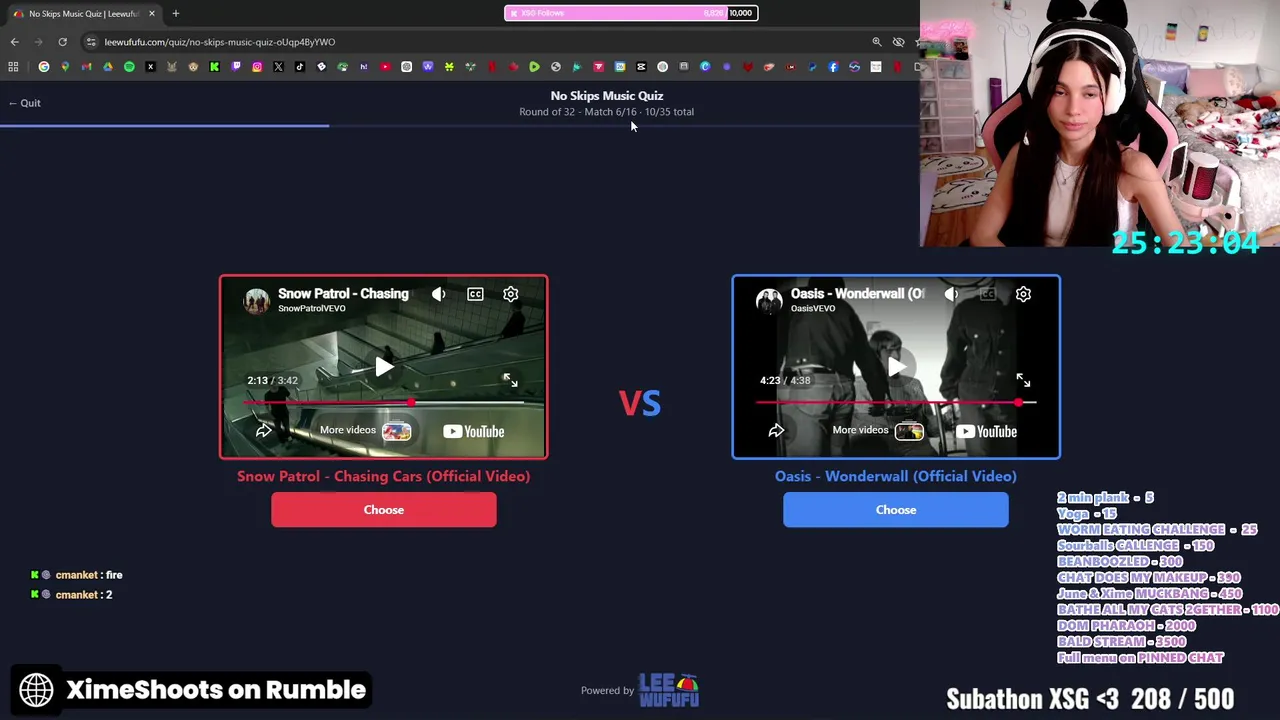The width and height of the screenshot is (1280, 720).
Task: Click the zoom magnifier in address bar
Action: [877, 42]
